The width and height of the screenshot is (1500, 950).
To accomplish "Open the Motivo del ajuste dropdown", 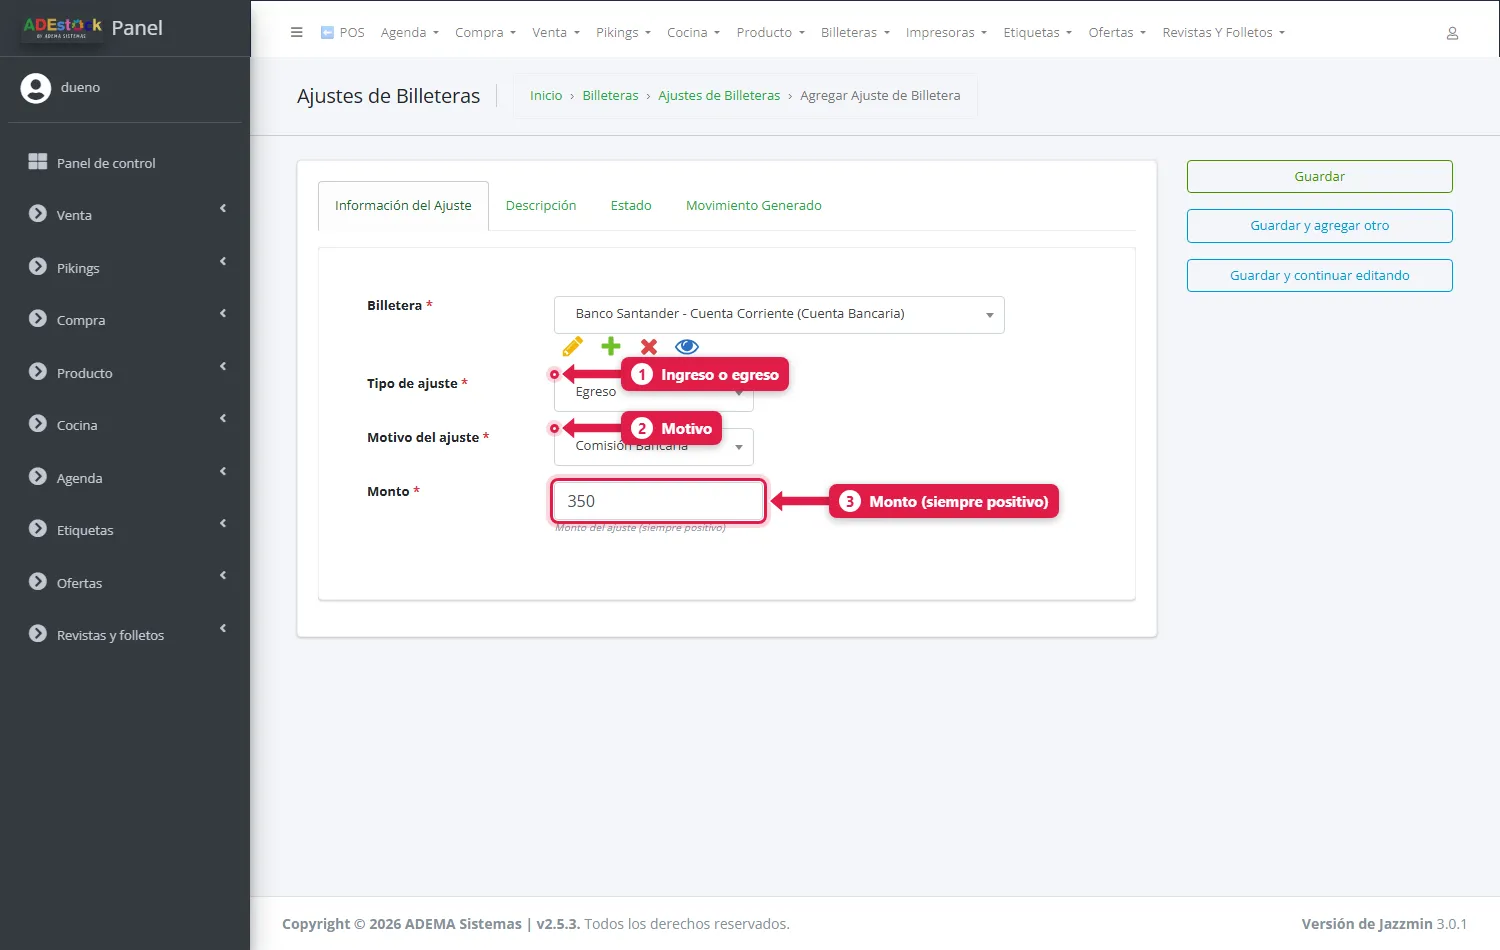I will [654, 447].
